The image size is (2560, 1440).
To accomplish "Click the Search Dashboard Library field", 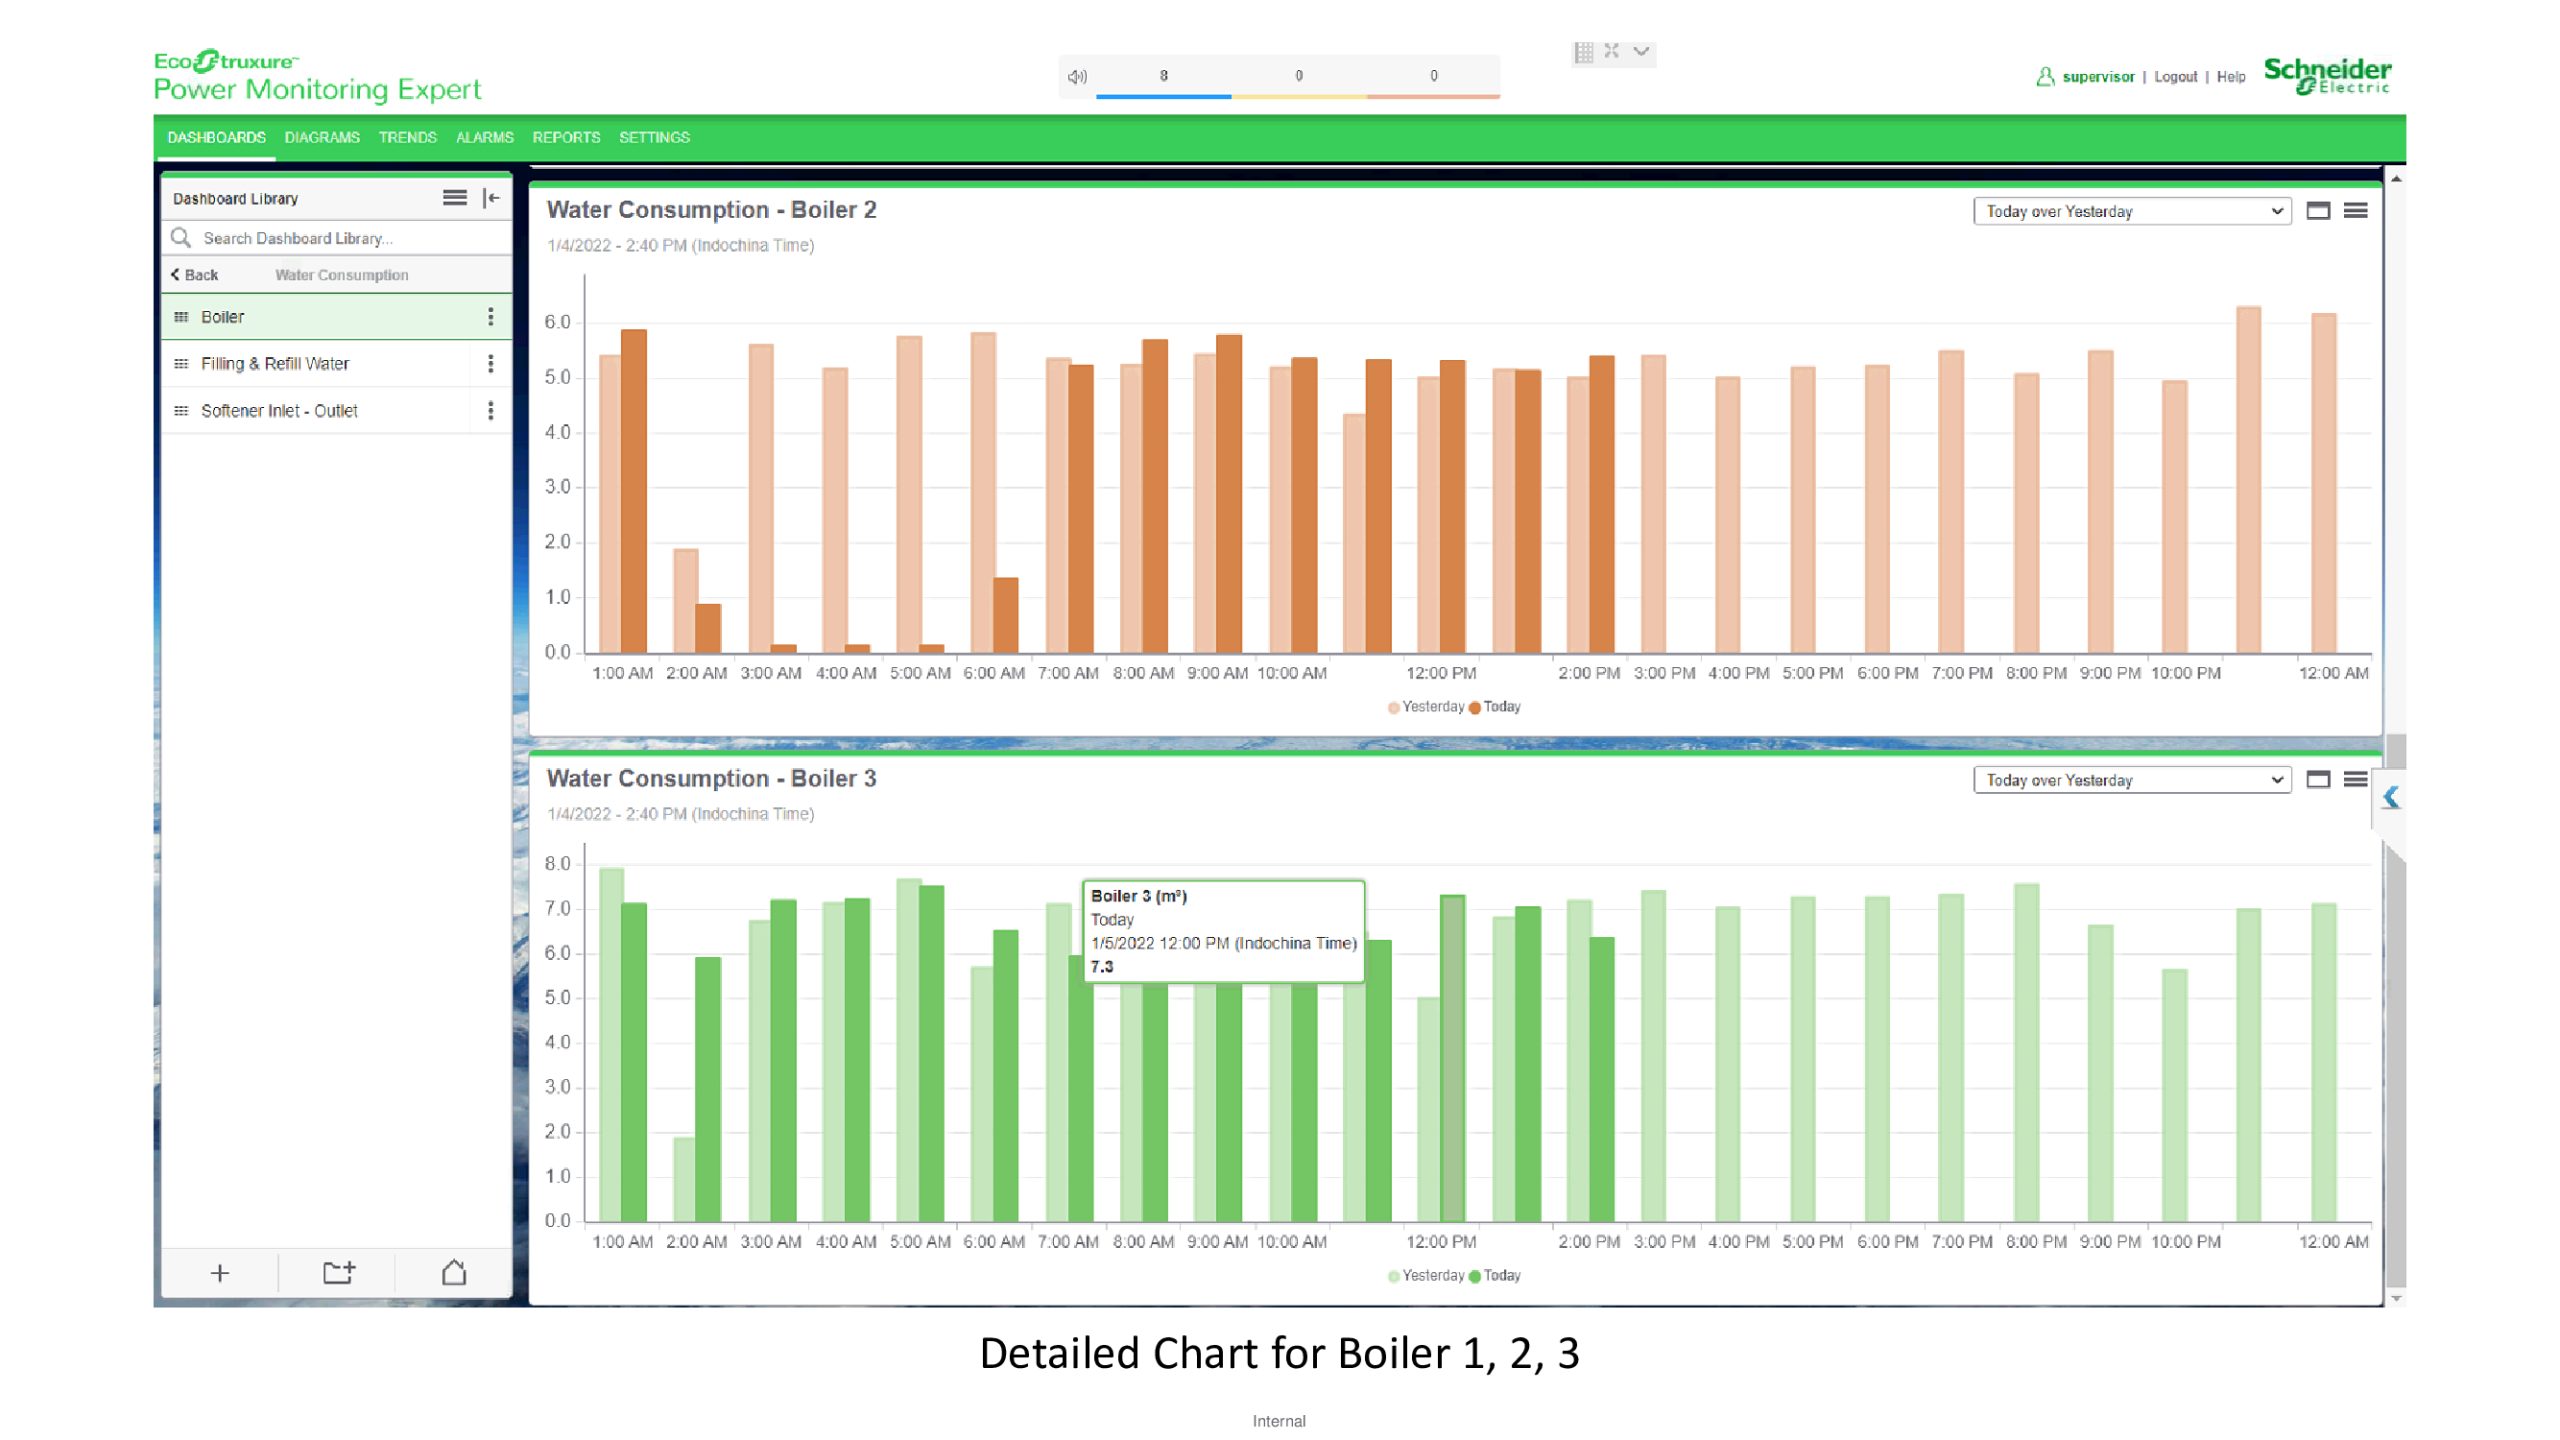I will click(x=340, y=238).
